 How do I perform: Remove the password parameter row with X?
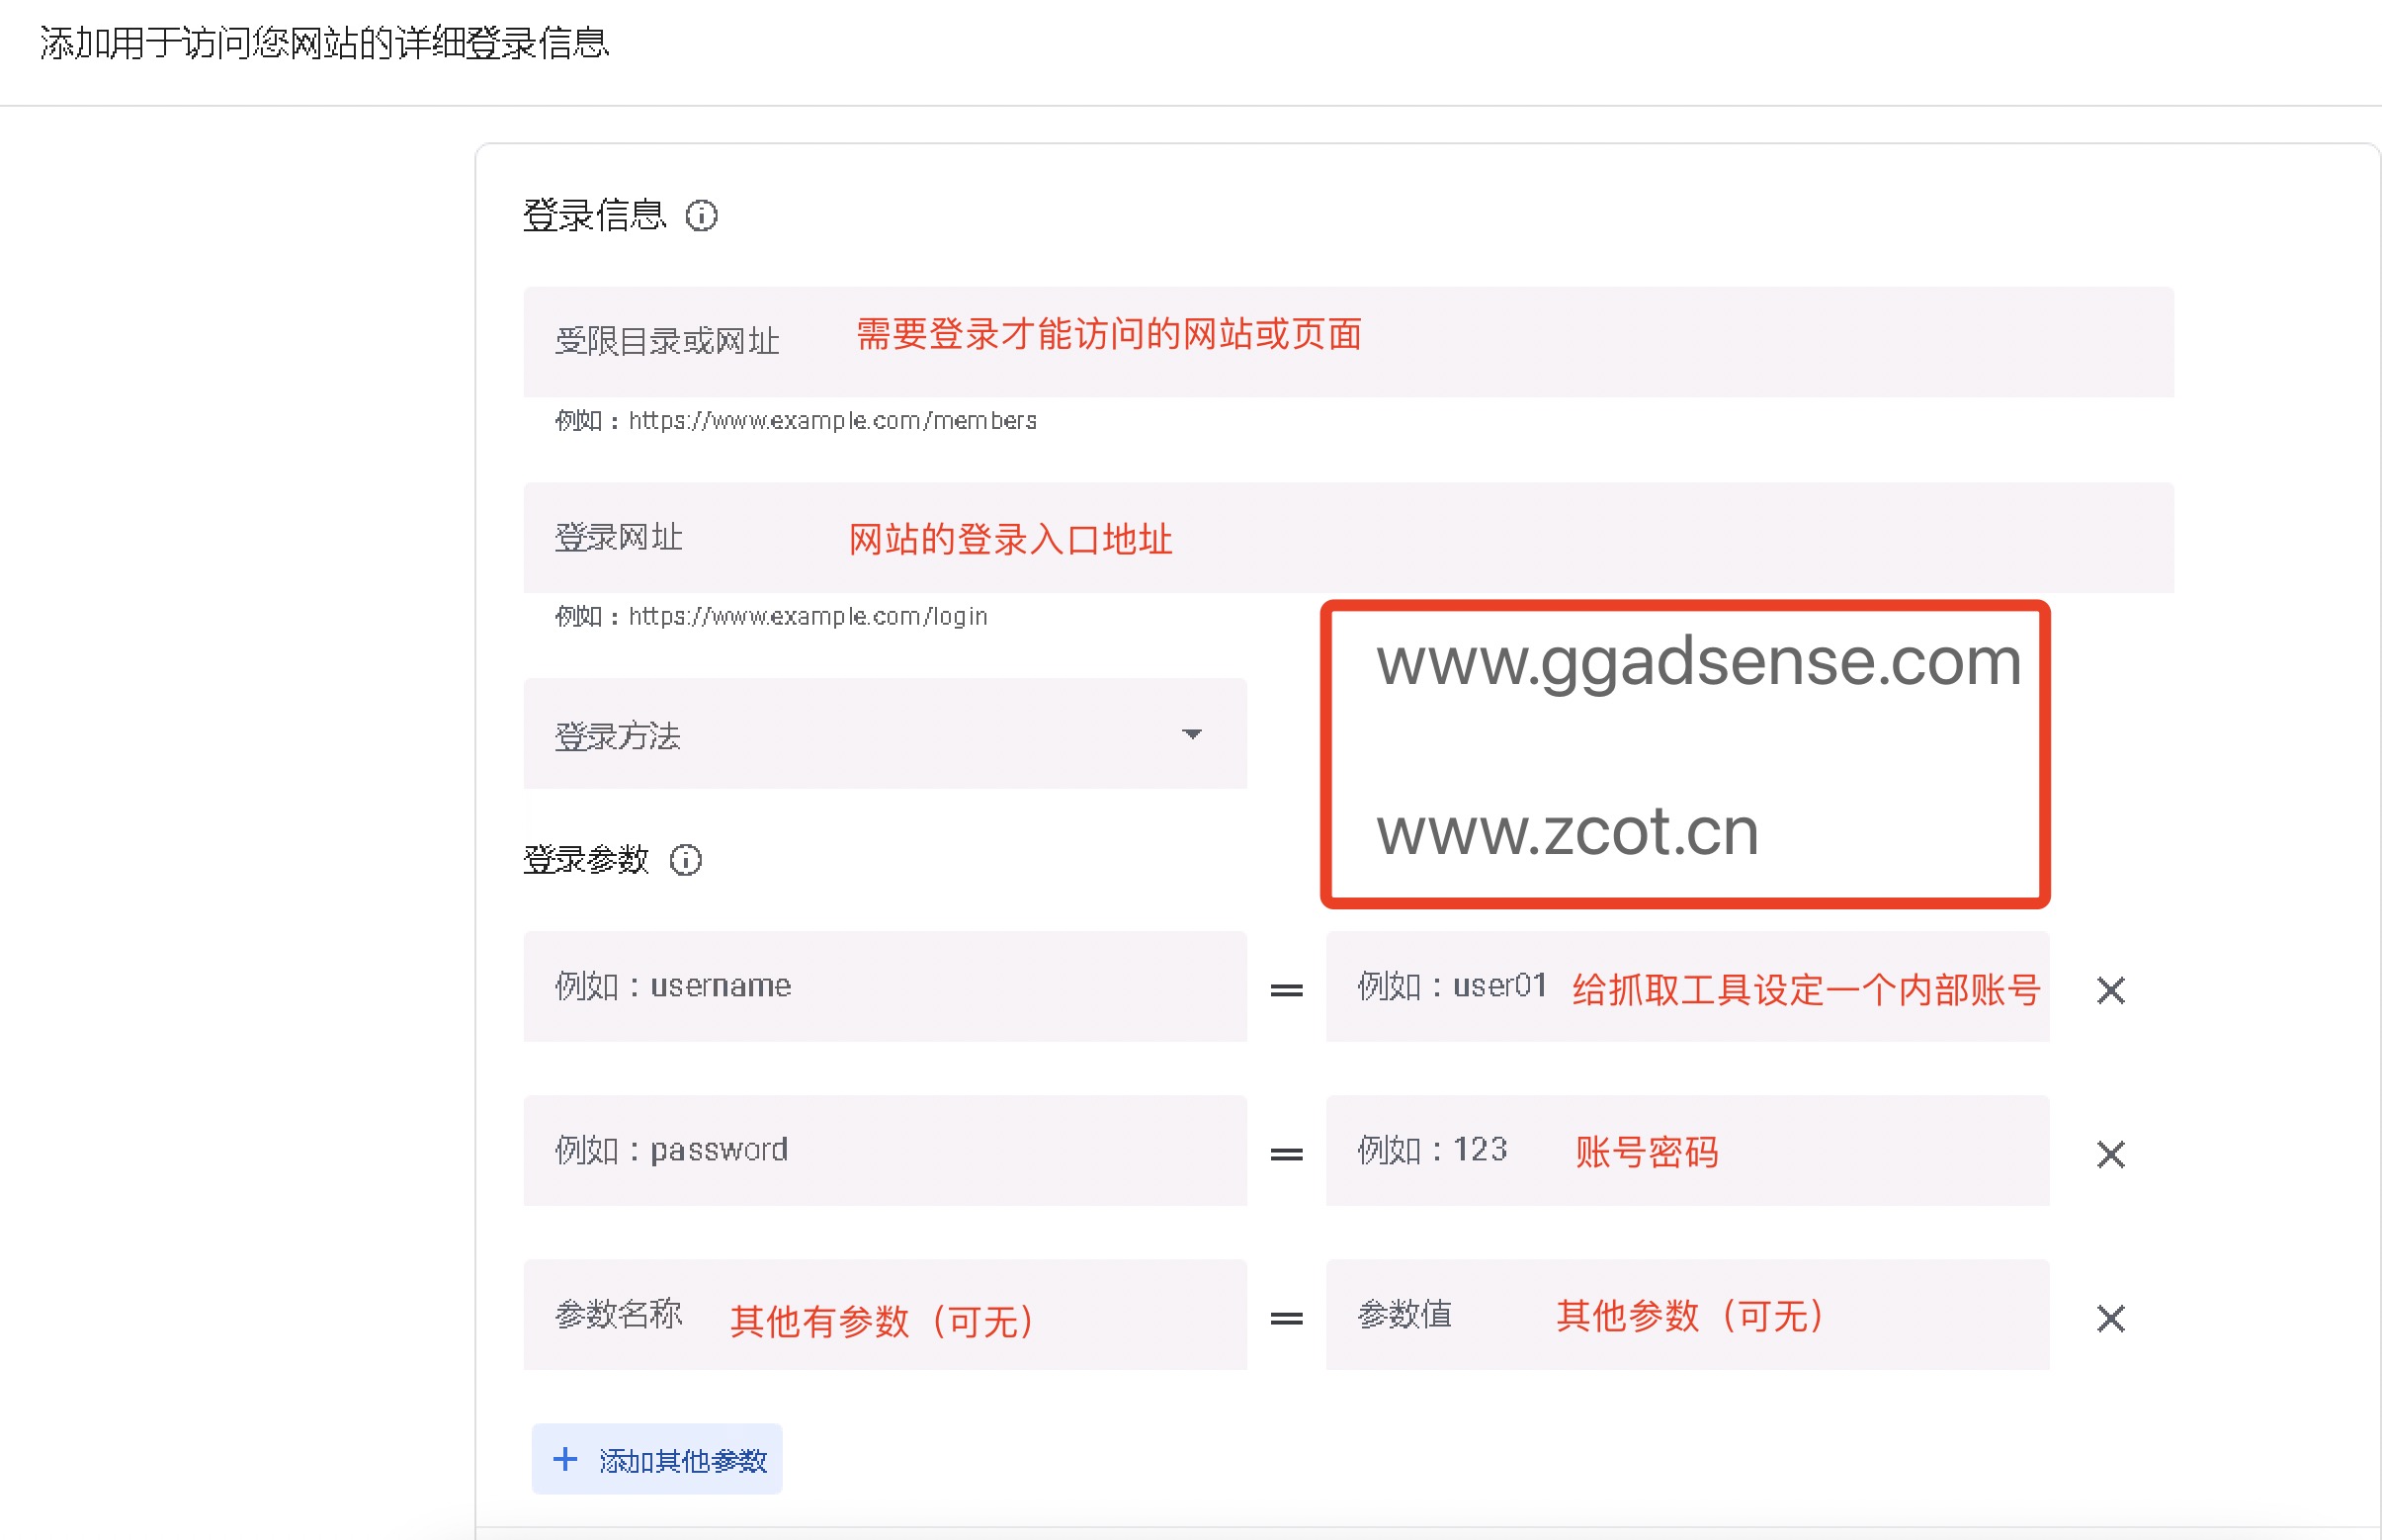pyautogui.click(x=2110, y=1154)
